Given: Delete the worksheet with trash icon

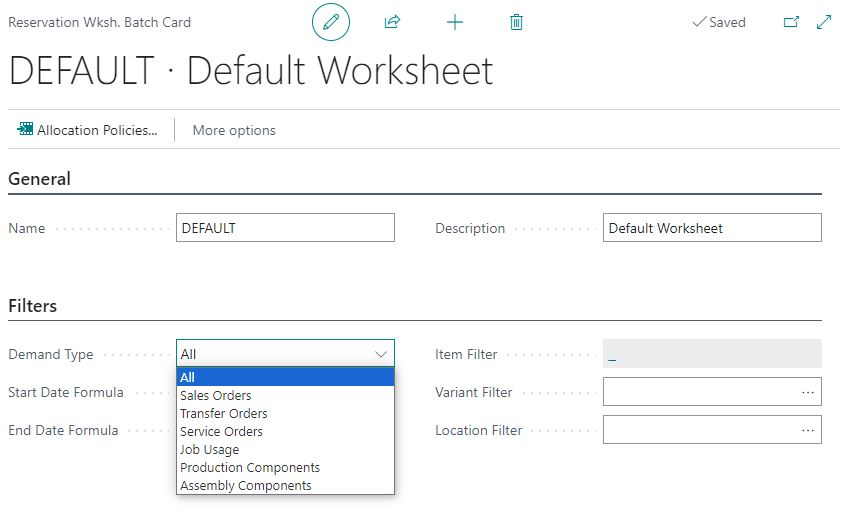Looking at the screenshot, I should tap(516, 22).
